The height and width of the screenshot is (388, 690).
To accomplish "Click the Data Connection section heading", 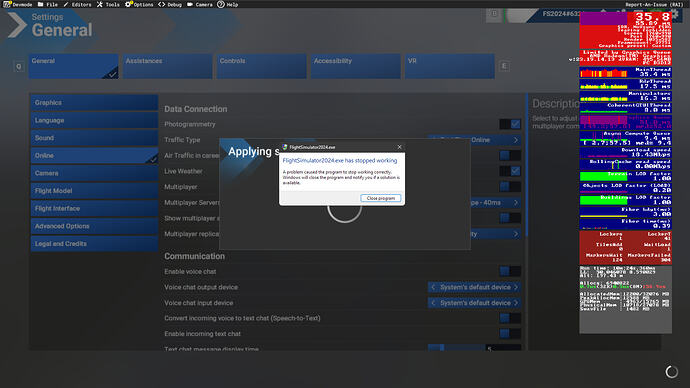I will point(196,109).
